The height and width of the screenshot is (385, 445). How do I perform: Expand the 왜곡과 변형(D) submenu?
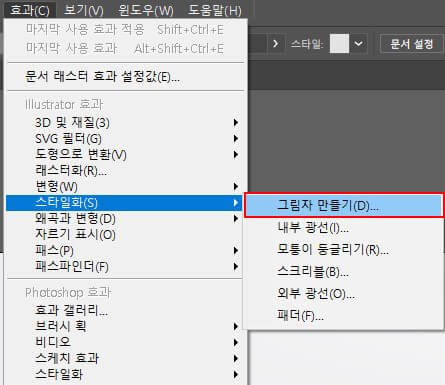coord(124,219)
